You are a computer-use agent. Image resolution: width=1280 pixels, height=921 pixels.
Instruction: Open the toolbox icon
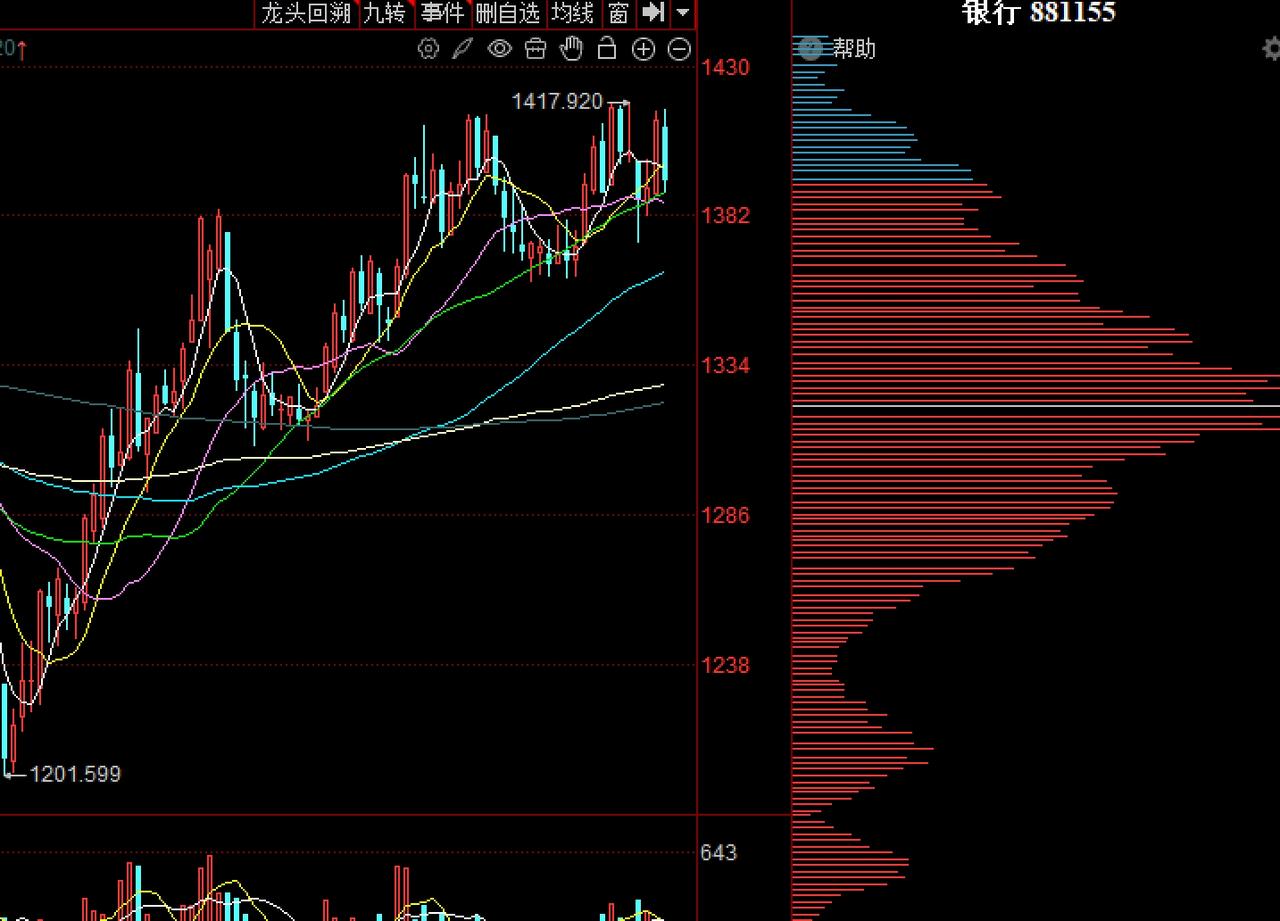[535, 48]
